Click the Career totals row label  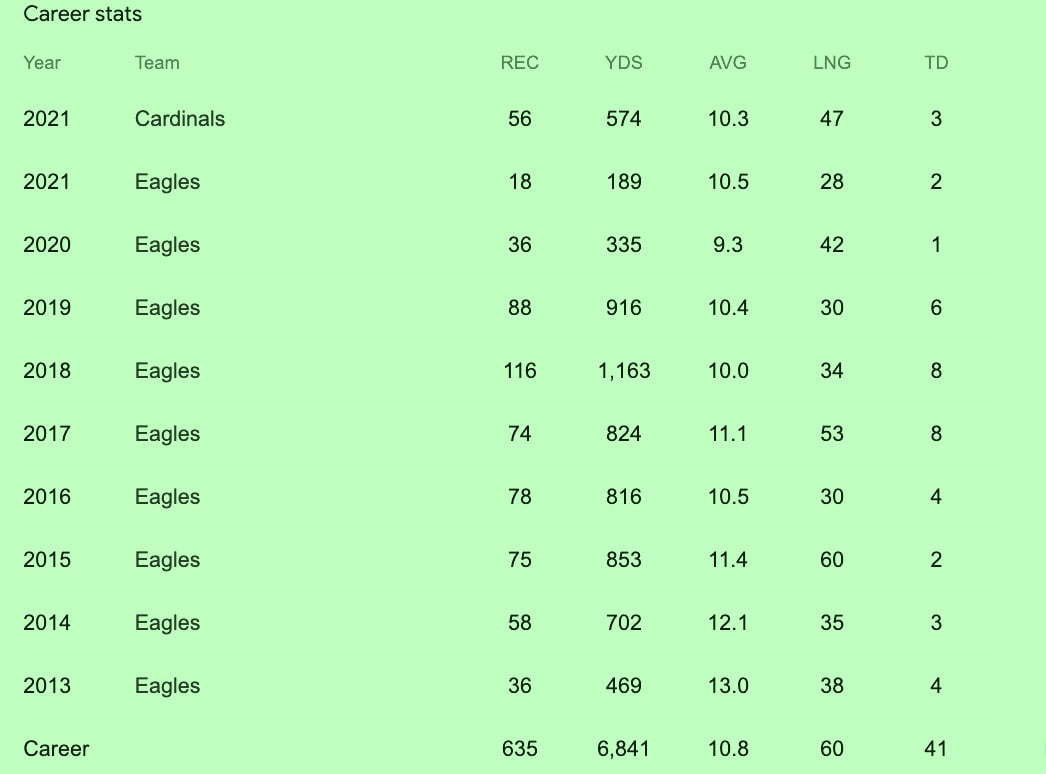(56, 749)
